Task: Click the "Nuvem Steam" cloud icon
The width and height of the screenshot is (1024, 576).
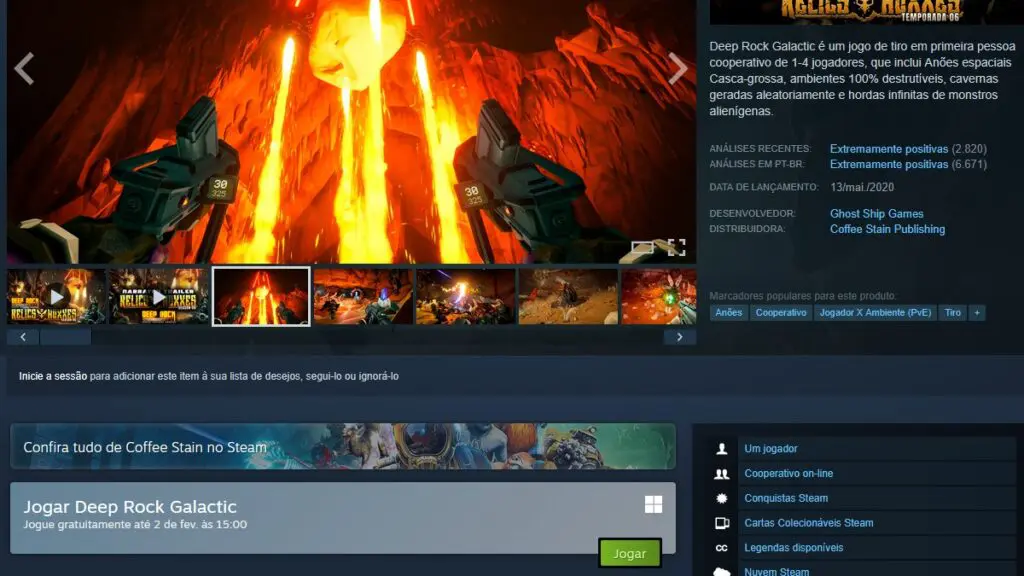Action: pyautogui.click(x=722, y=570)
